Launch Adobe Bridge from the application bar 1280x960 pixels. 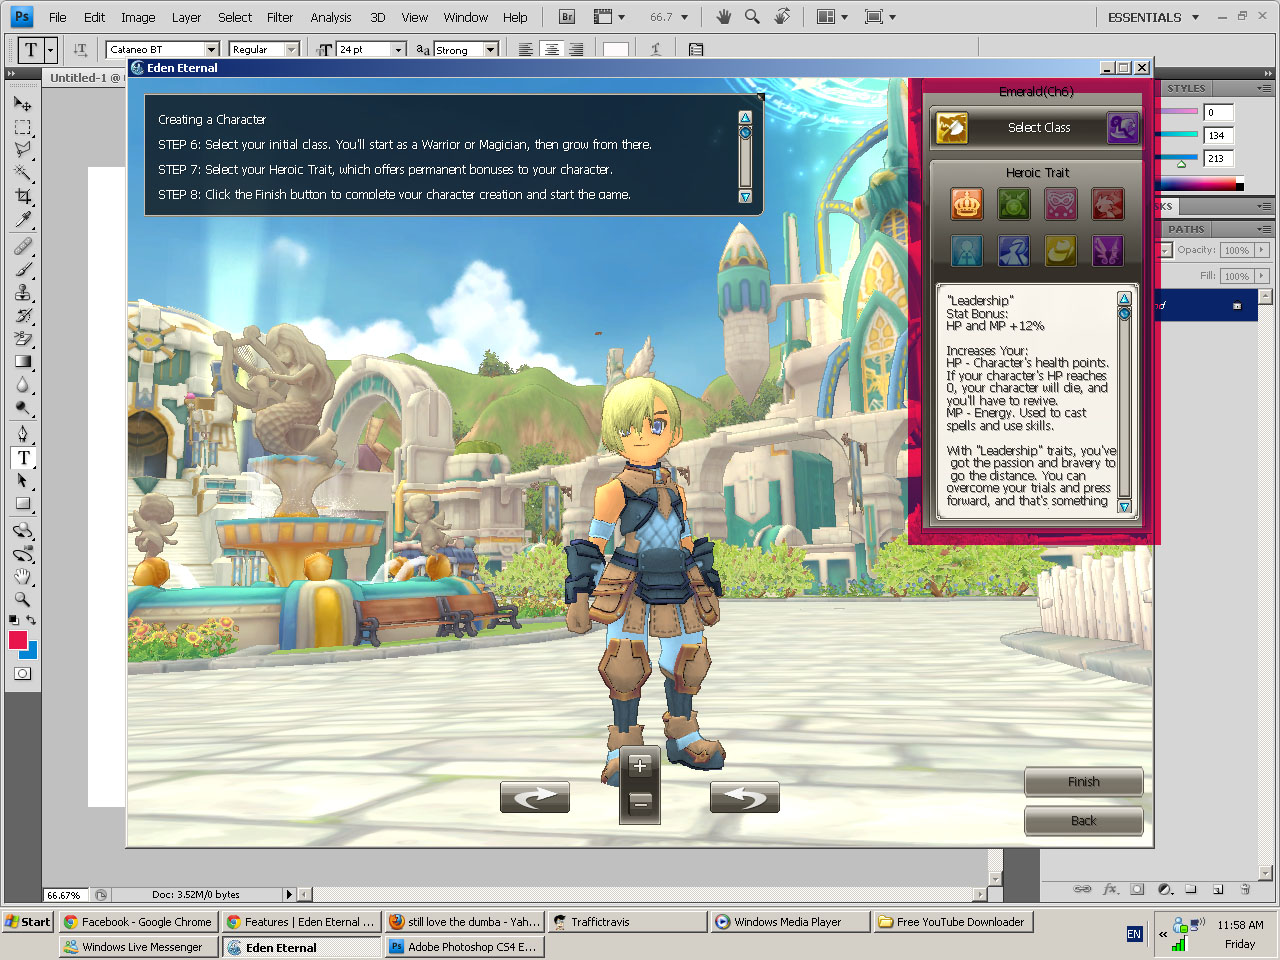tap(567, 17)
